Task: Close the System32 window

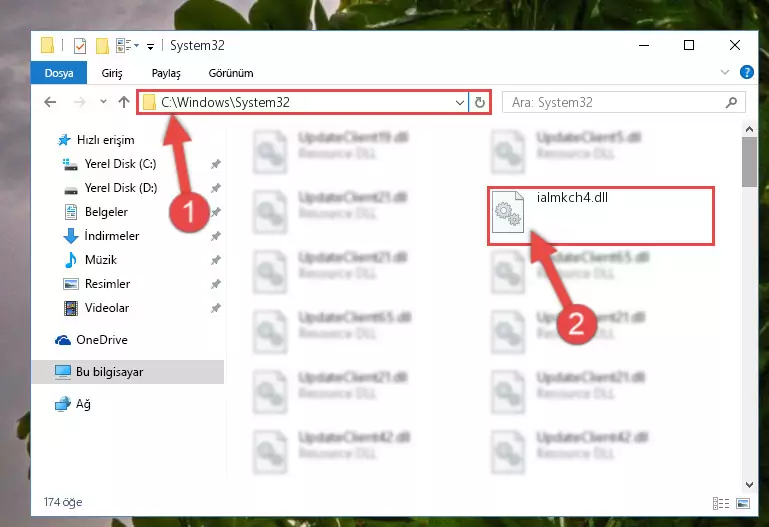Action: click(x=734, y=45)
